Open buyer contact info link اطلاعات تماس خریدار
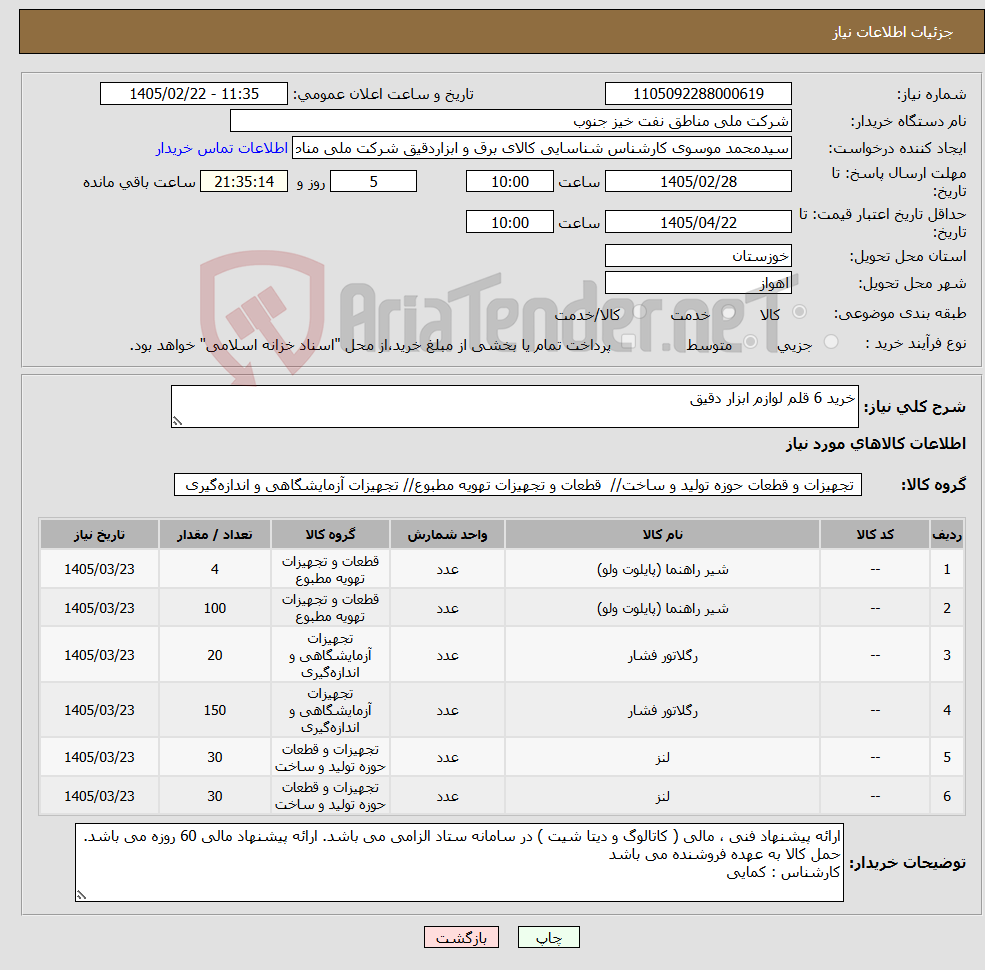Viewport: 985px width, 970px height. click(x=222, y=148)
